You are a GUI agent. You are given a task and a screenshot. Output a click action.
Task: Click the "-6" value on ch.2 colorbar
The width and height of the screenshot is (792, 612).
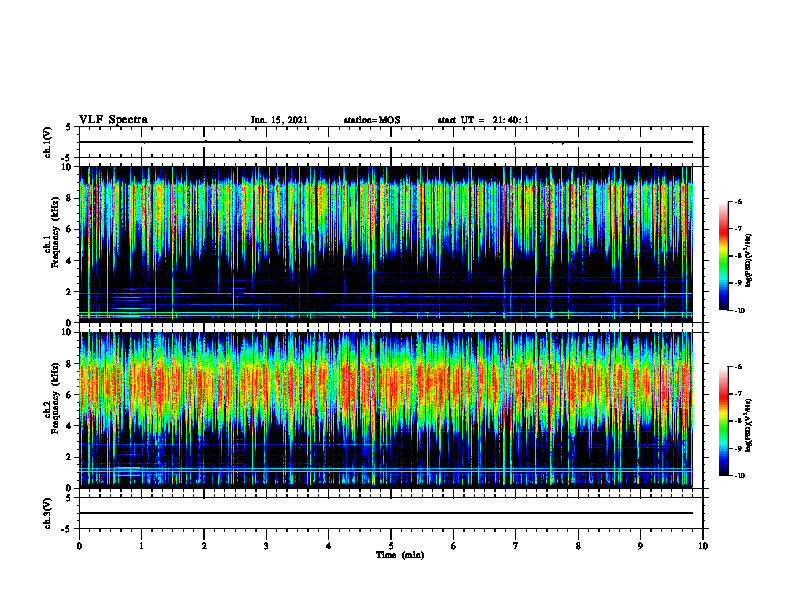point(738,367)
